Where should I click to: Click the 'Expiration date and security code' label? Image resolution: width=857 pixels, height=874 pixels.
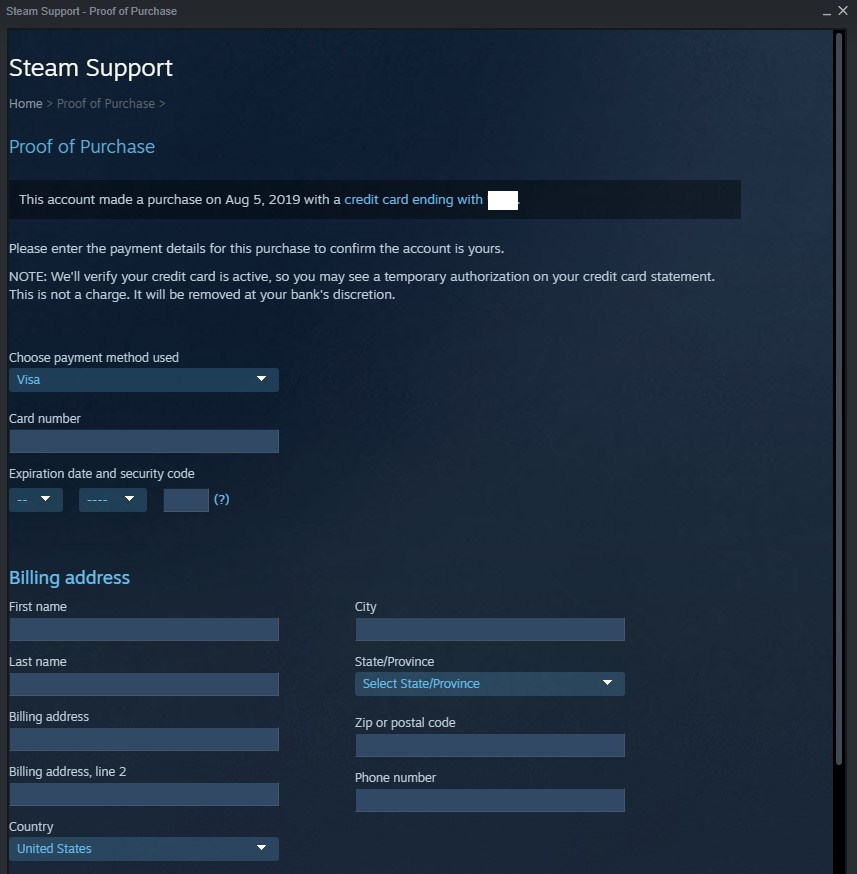pyautogui.click(x=101, y=474)
